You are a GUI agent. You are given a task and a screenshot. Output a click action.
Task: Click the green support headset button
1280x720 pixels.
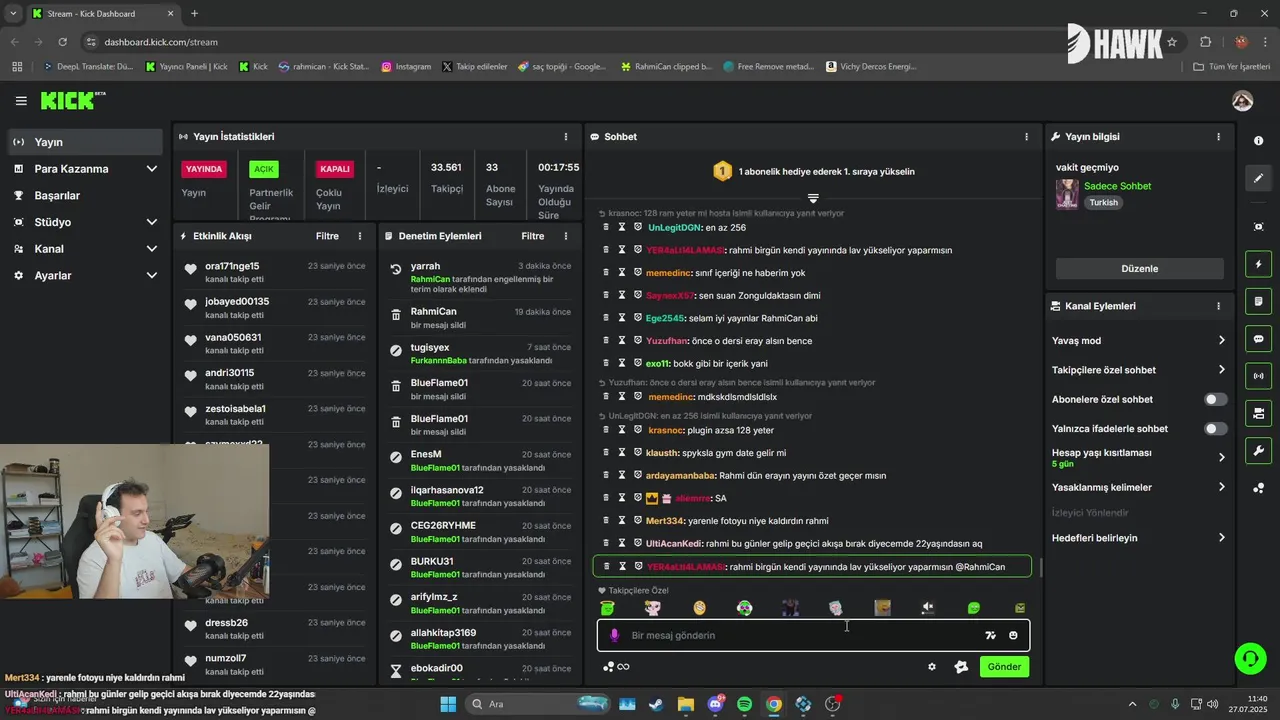(1250, 658)
